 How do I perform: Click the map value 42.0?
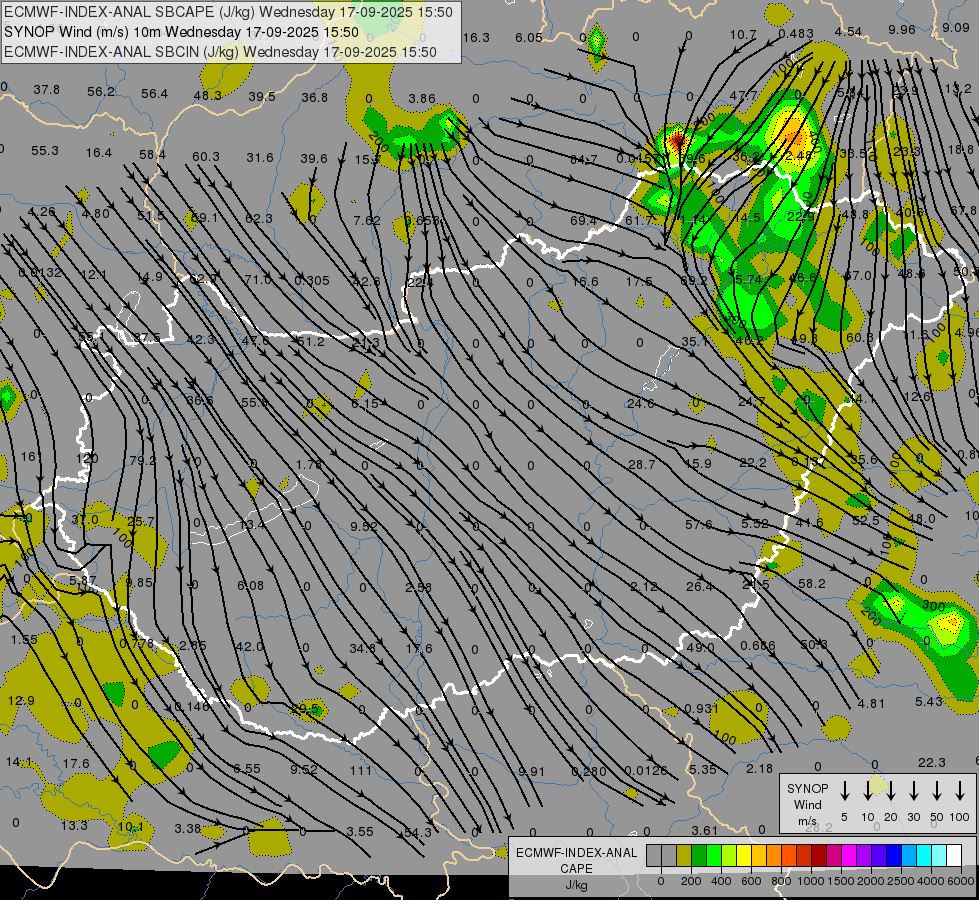[250, 646]
